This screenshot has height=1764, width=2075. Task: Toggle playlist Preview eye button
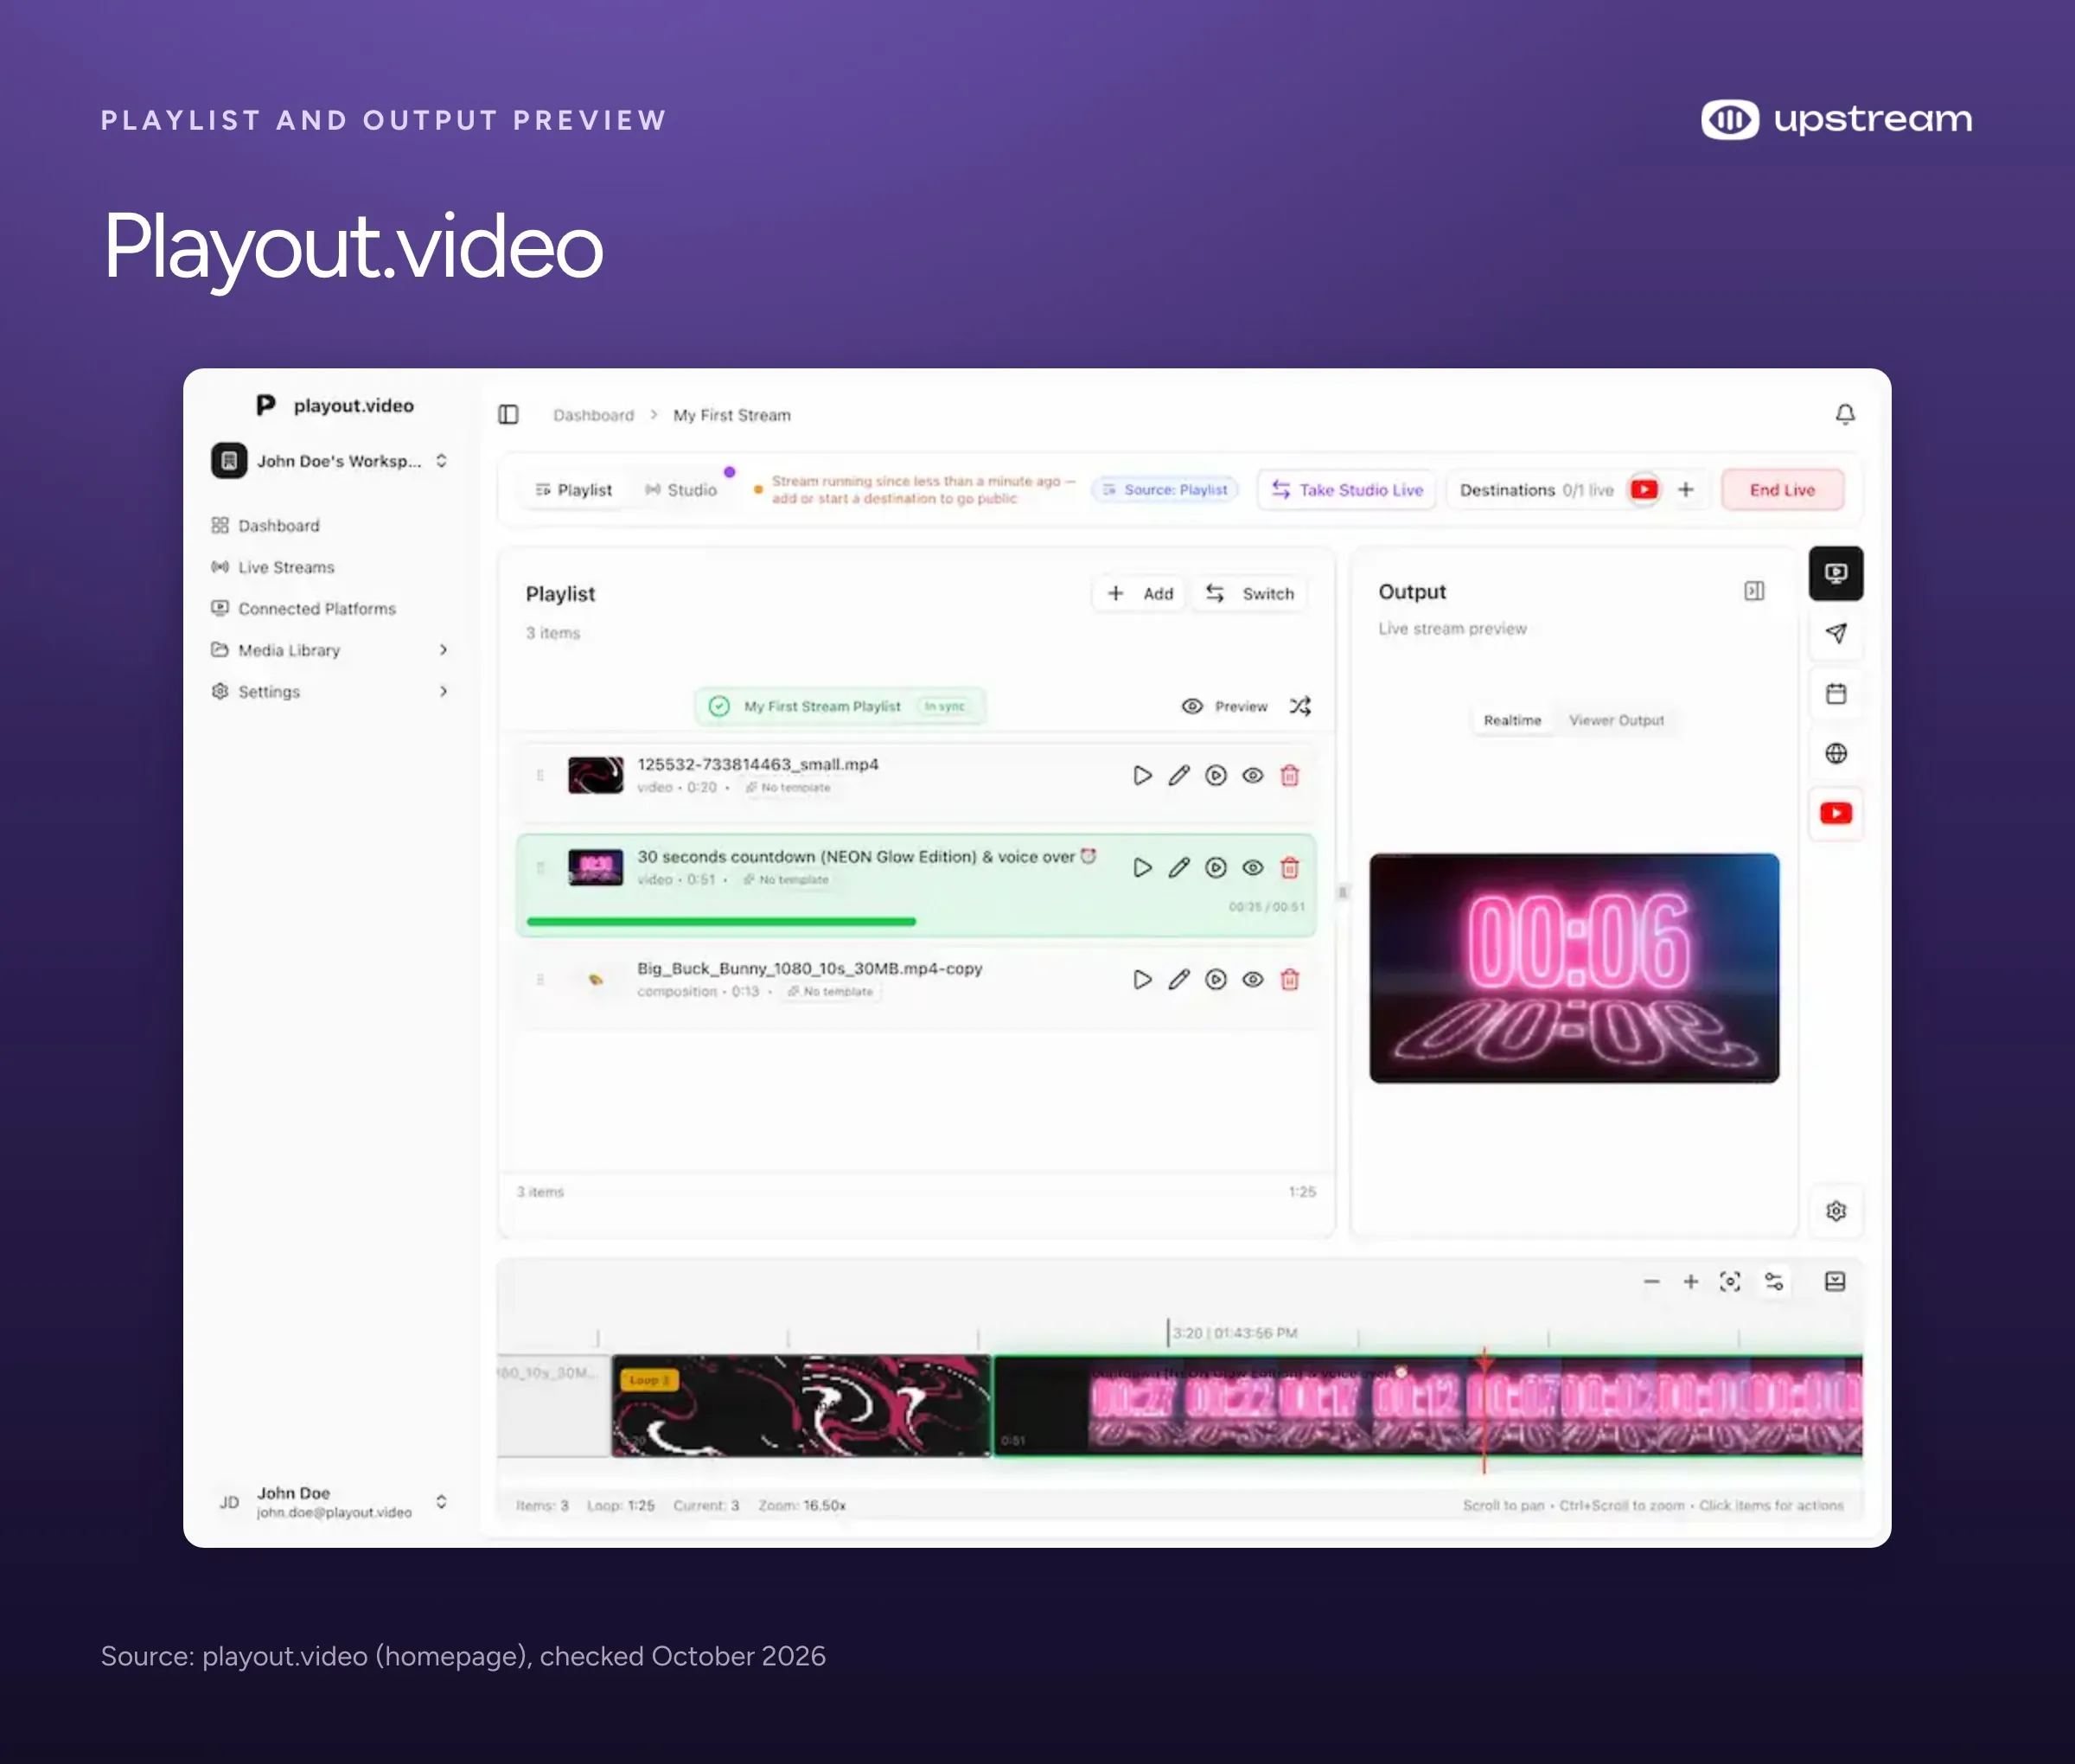pyautogui.click(x=1225, y=706)
